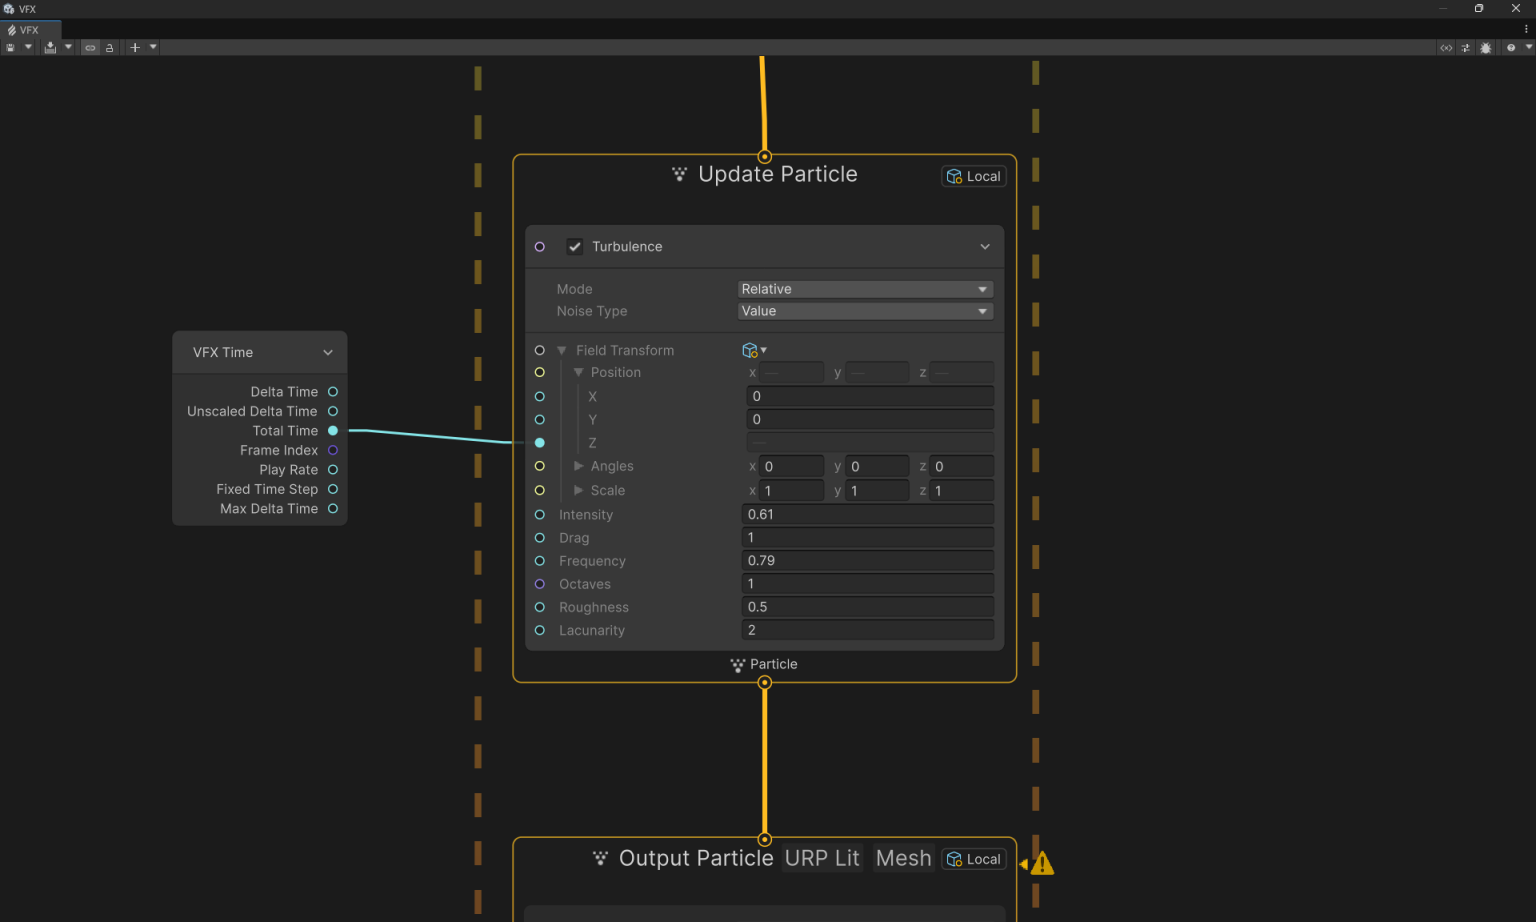Select the Intensity value field showing 0.61
This screenshot has height=922, width=1536.
coord(867,514)
